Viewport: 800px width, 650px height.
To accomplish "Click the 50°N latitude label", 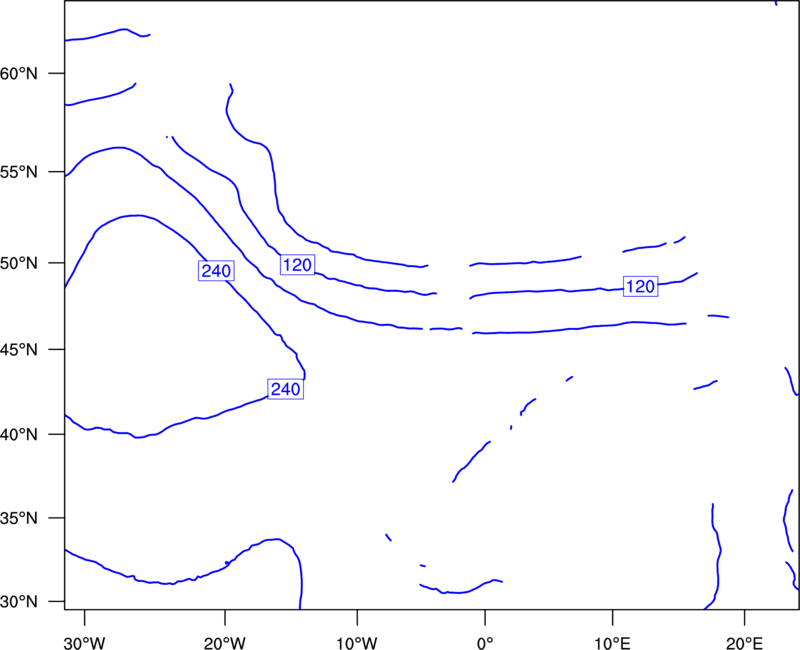I will pyautogui.click(x=19, y=263).
